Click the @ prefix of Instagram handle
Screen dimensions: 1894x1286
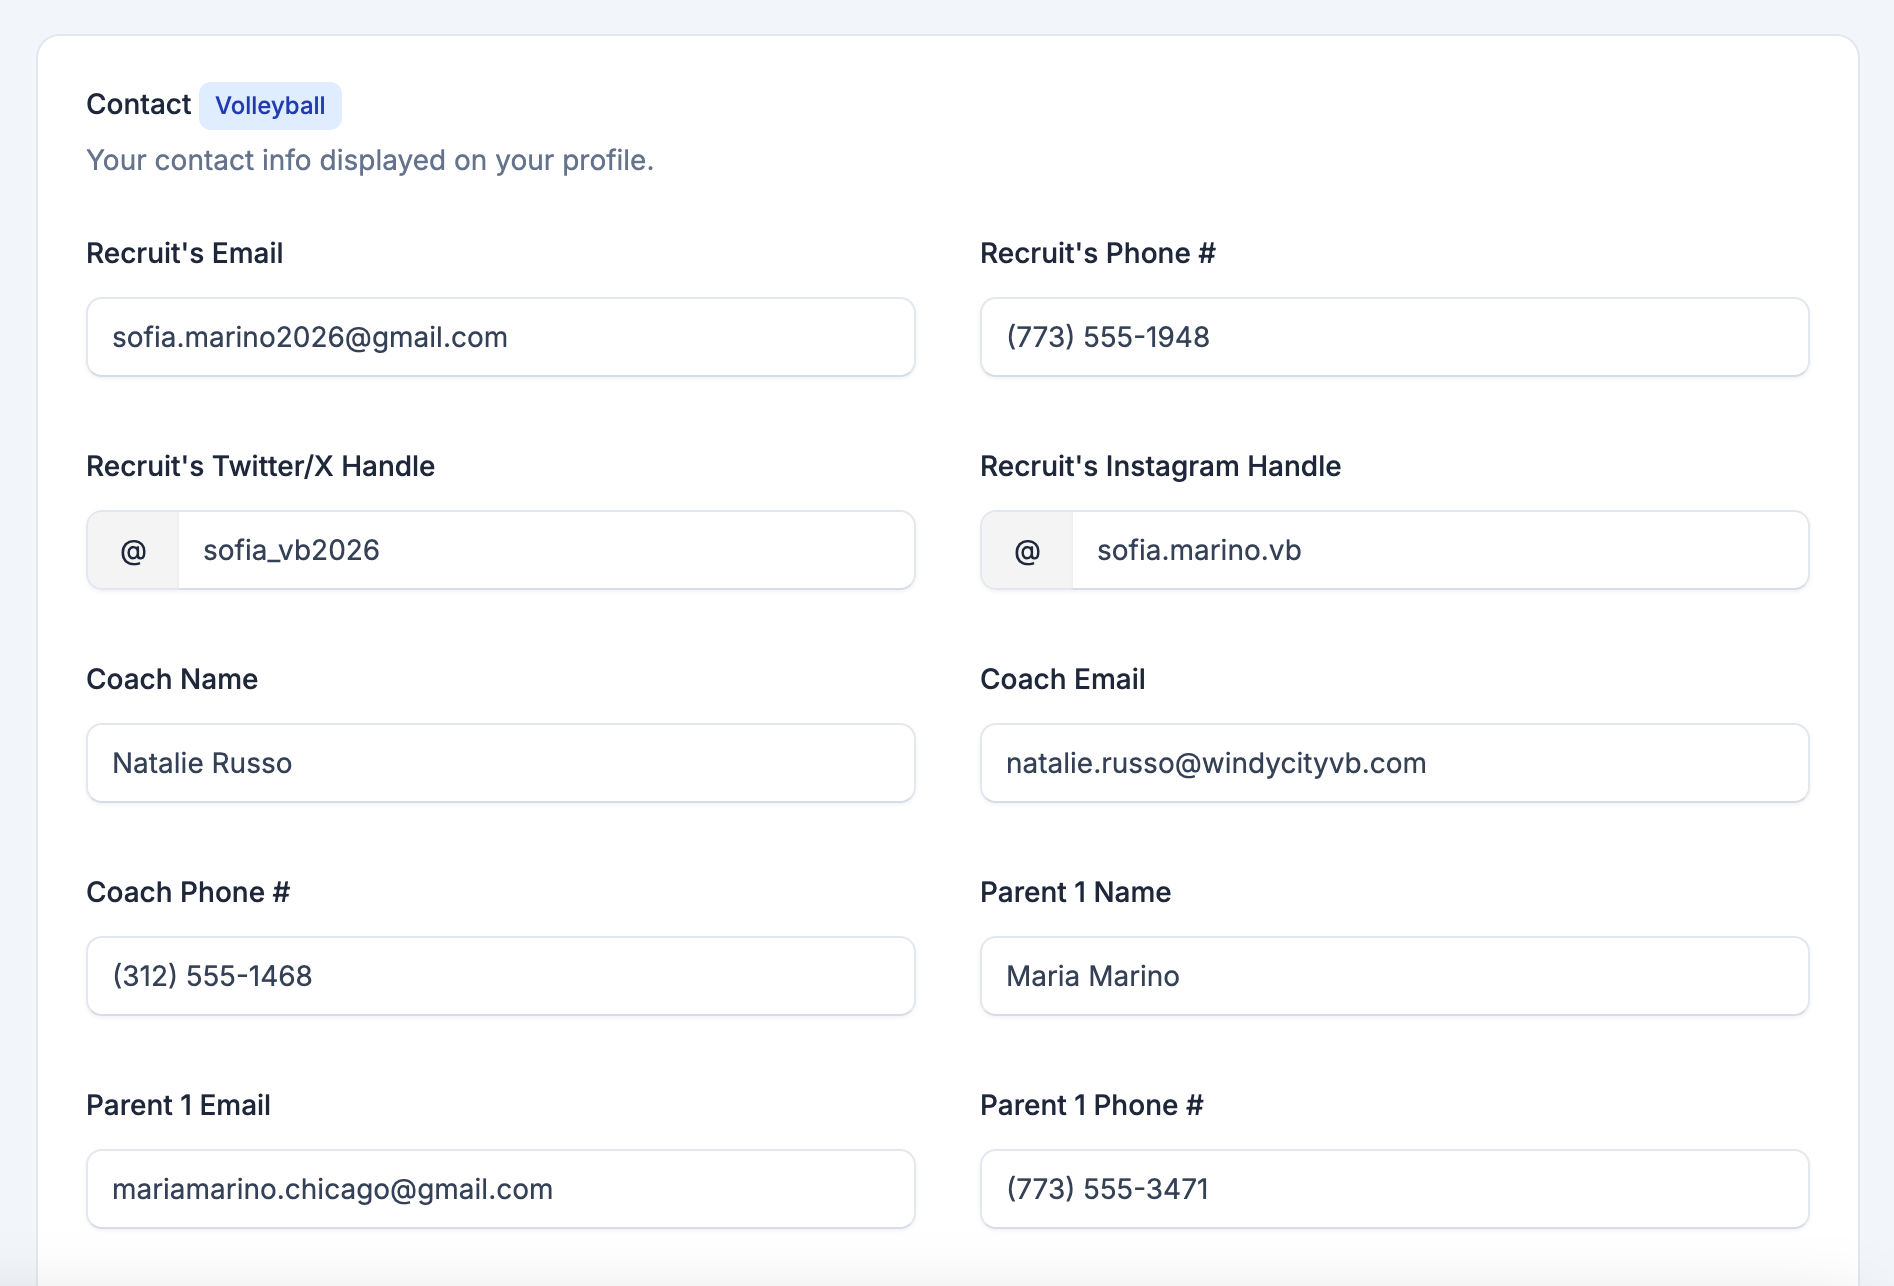click(x=1027, y=550)
